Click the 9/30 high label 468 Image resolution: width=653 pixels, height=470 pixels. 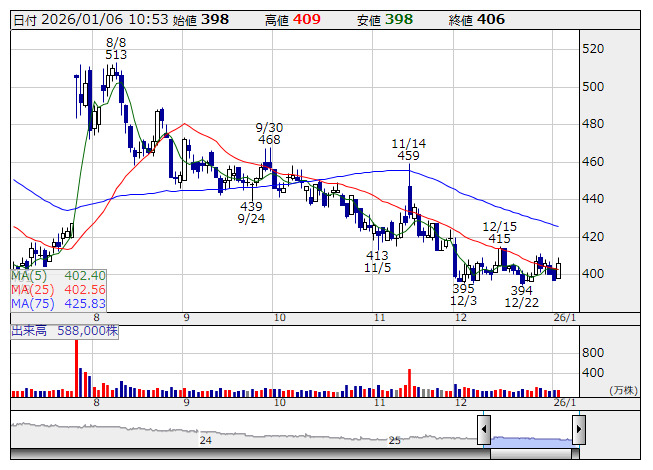click(269, 140)
